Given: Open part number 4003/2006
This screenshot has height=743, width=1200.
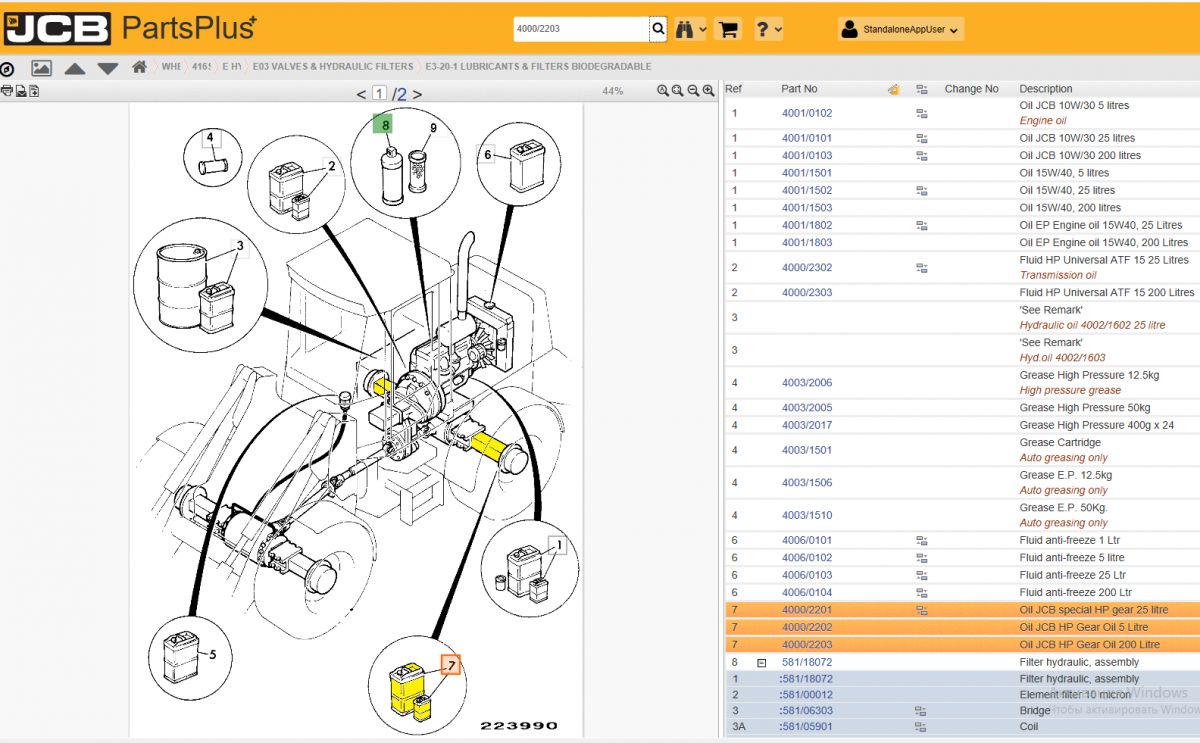Looking at the screenshot, I should click(806, 383).
